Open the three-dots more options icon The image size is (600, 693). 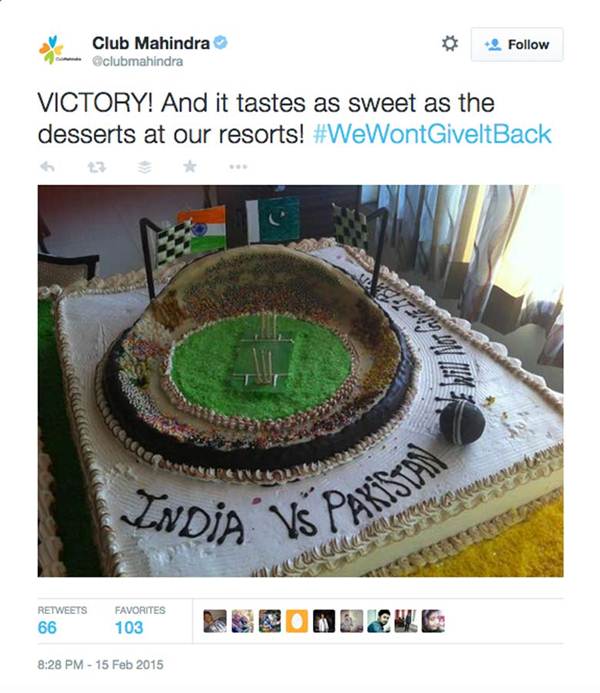point(238,167)
